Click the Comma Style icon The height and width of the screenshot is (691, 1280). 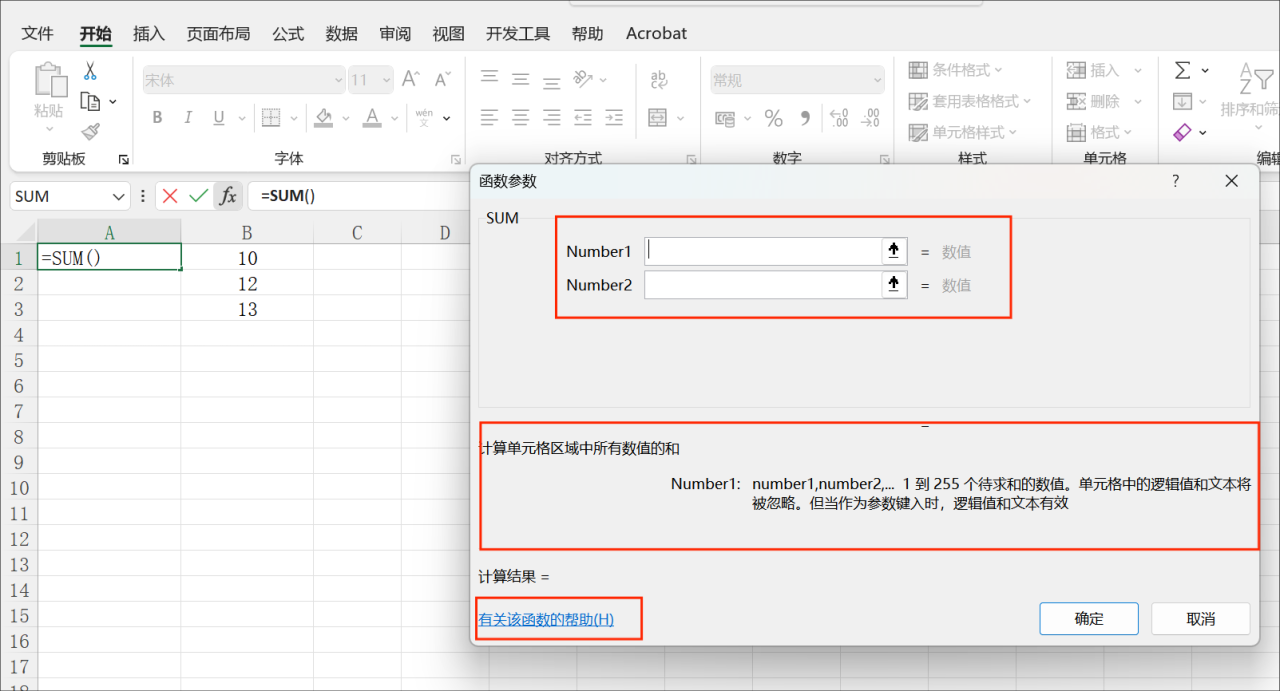805,118
